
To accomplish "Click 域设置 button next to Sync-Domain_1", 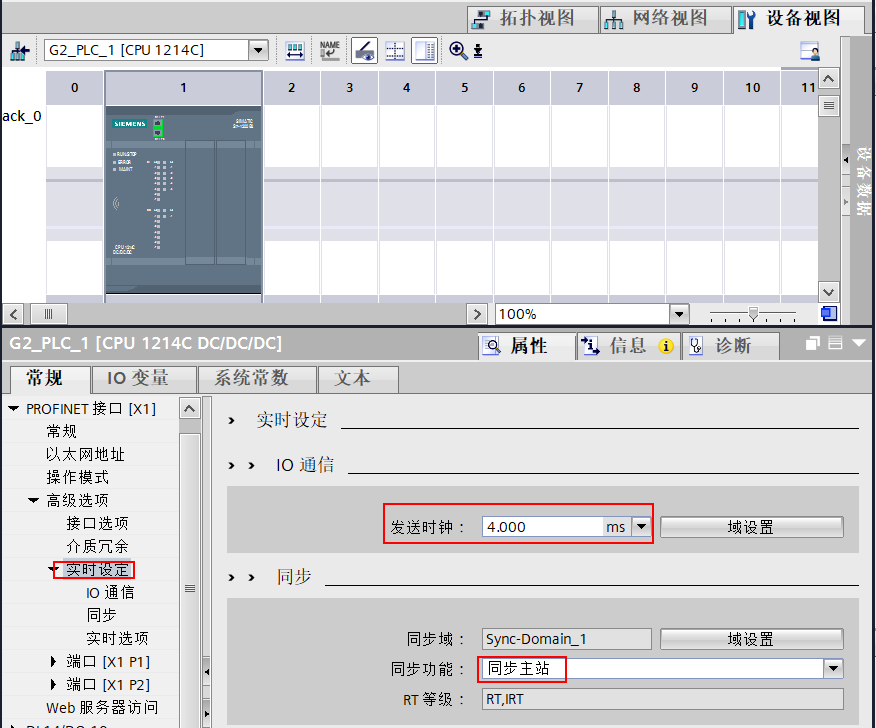I will pyautogui.click(x=751, y=639).
